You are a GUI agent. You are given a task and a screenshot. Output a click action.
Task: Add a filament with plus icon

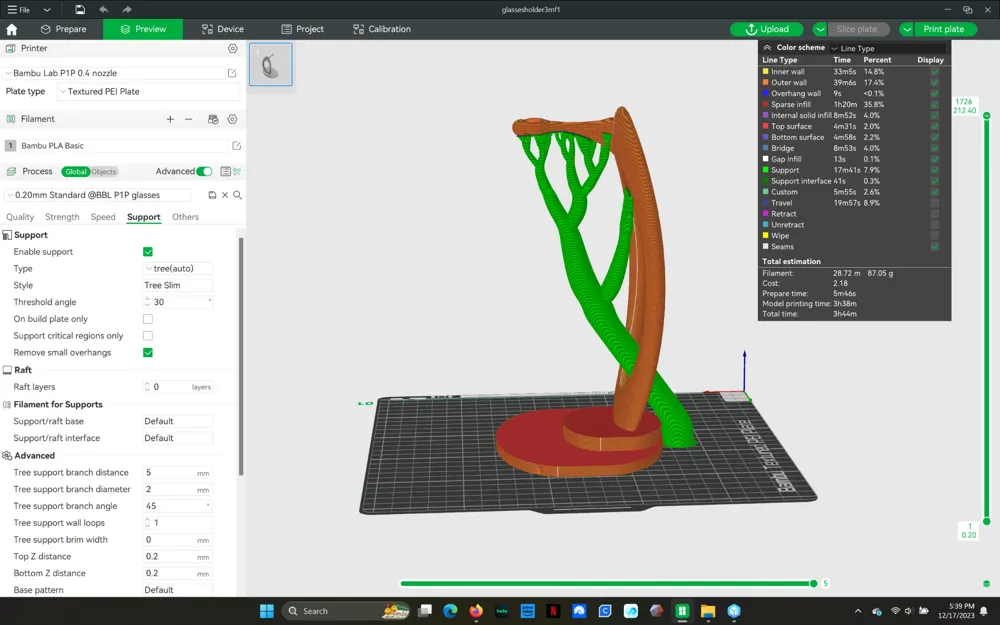(170, 119)
